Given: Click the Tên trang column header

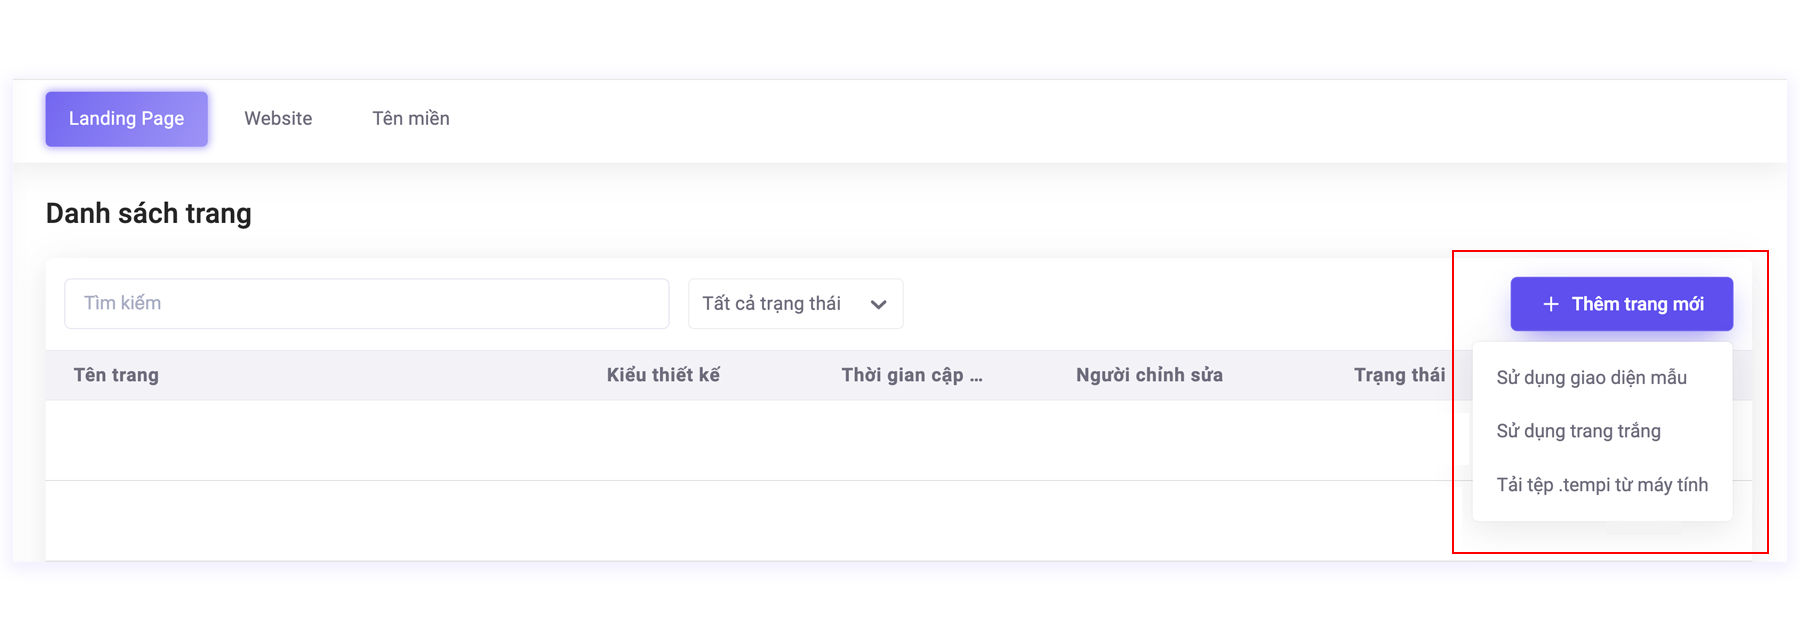Looking at the screenshot, I should (x=116, y=375).
